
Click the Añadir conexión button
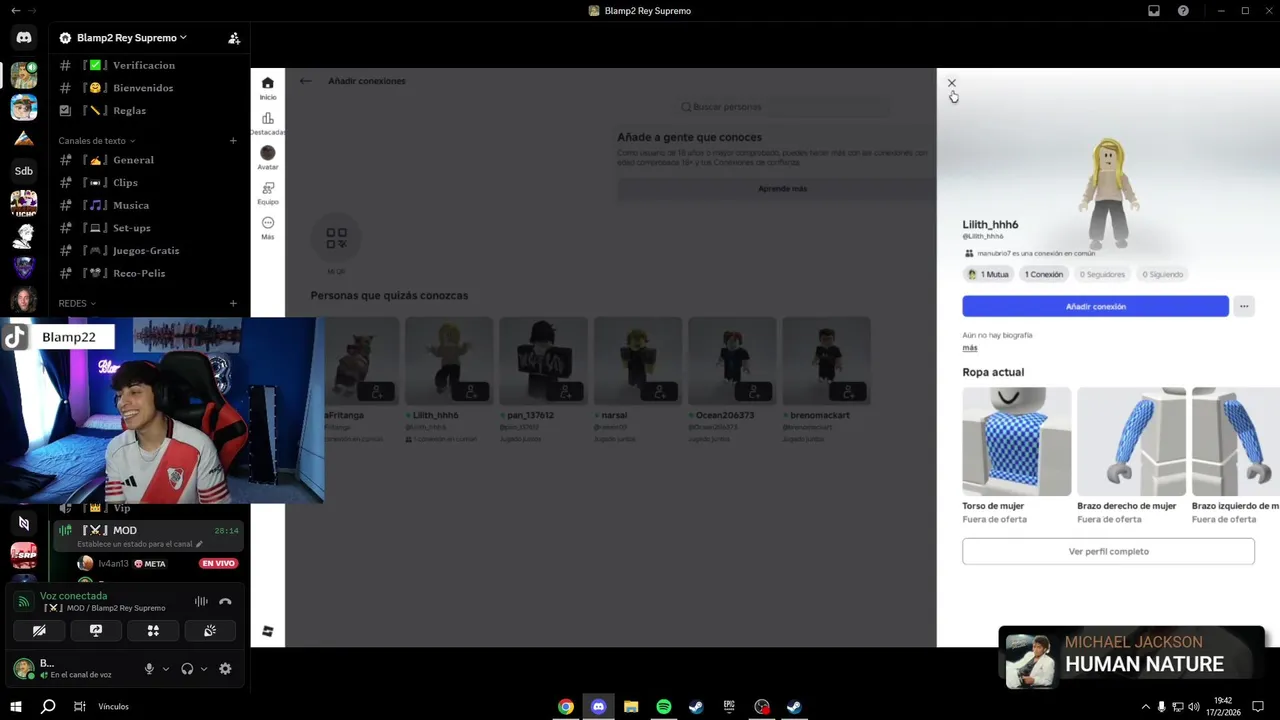[x=1095, y=307]
